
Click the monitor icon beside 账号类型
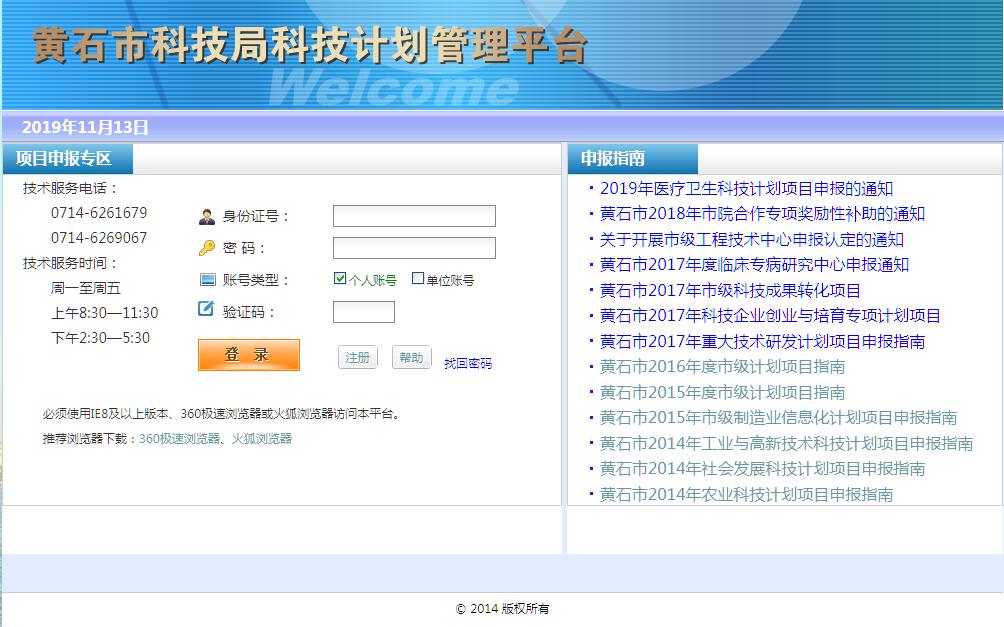click(207, 280)
